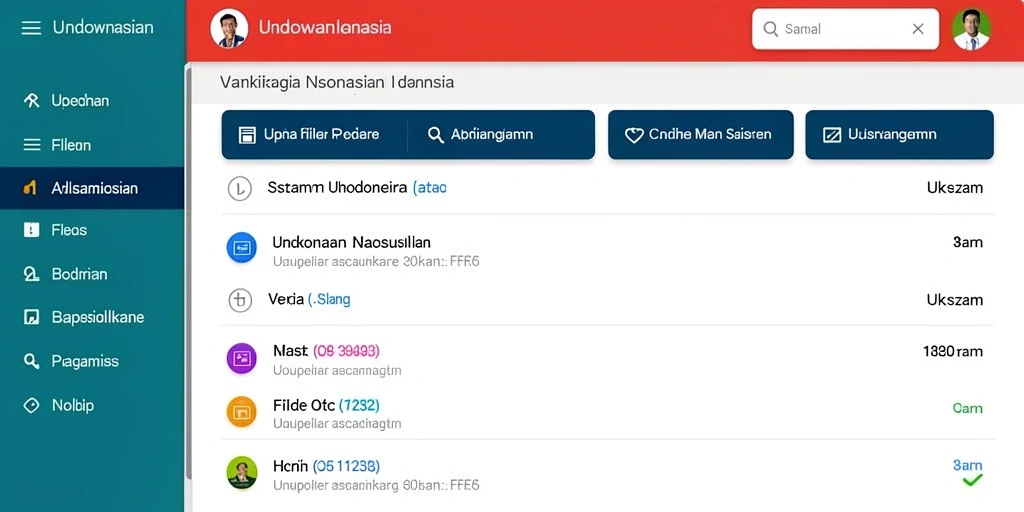Focus the Samal search field
Screen dimensions: 1024x512
coord(845,29)
